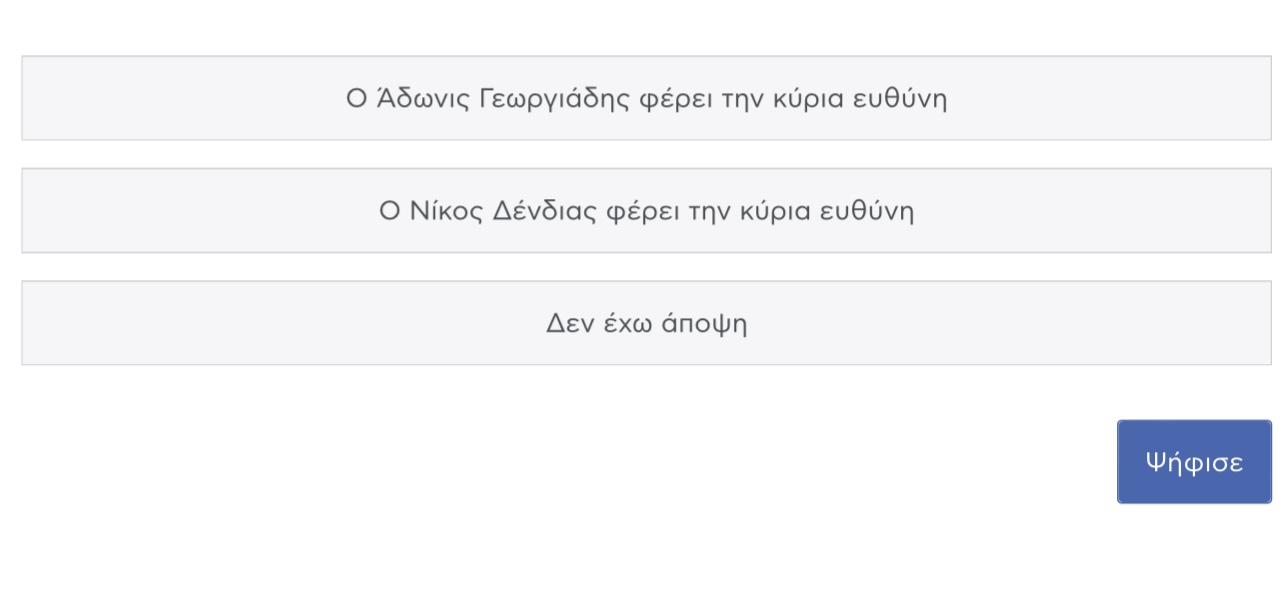Submit the poll with Ψήφισε

tap(1194, 462)
